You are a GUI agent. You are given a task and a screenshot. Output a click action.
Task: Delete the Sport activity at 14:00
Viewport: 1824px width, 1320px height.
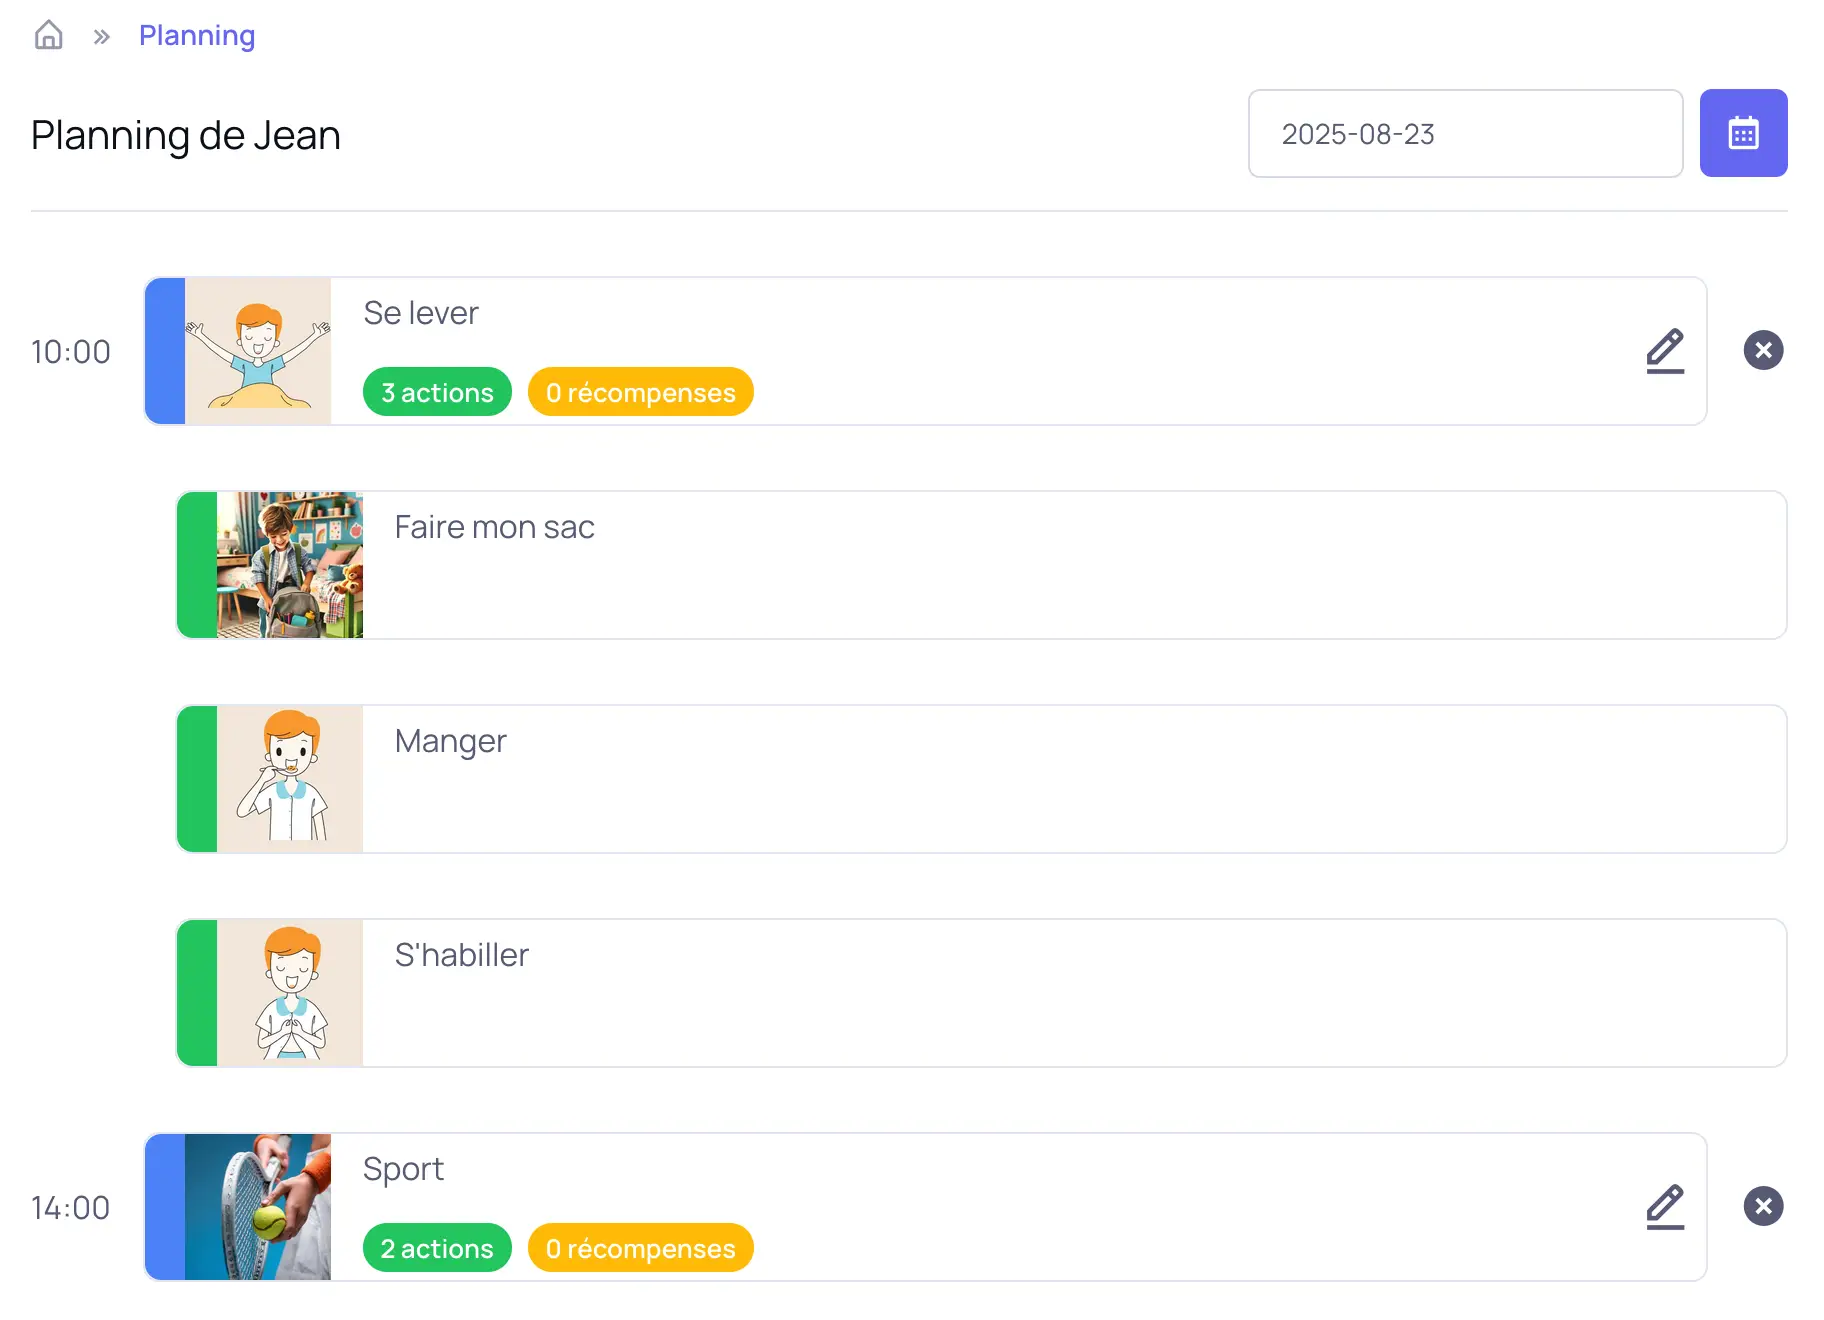(x=1763, y=1207)
